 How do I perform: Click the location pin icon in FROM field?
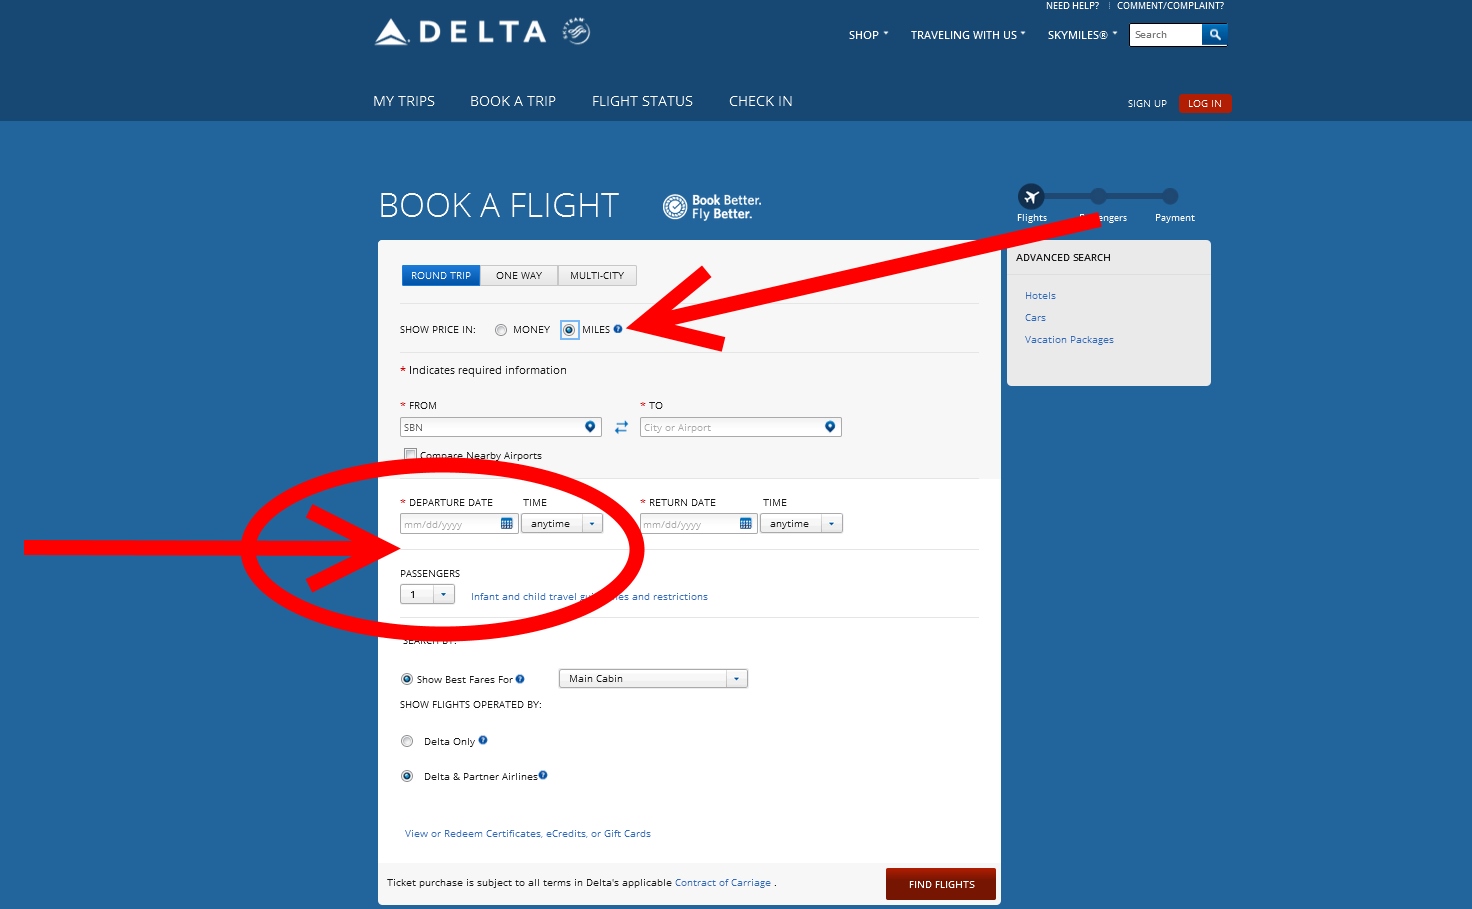[589, 426]
